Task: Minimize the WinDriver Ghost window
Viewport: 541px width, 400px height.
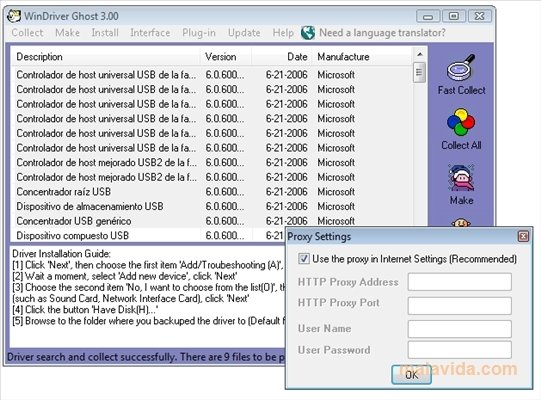Action: (x=428, y=16)
